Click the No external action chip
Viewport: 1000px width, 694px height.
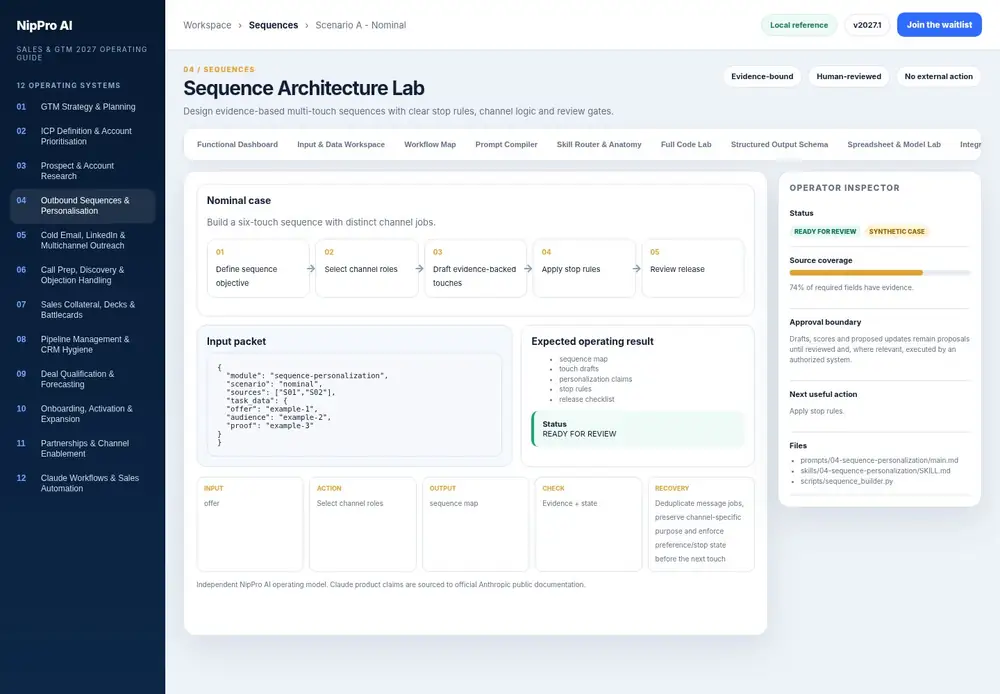coord(938,77)
